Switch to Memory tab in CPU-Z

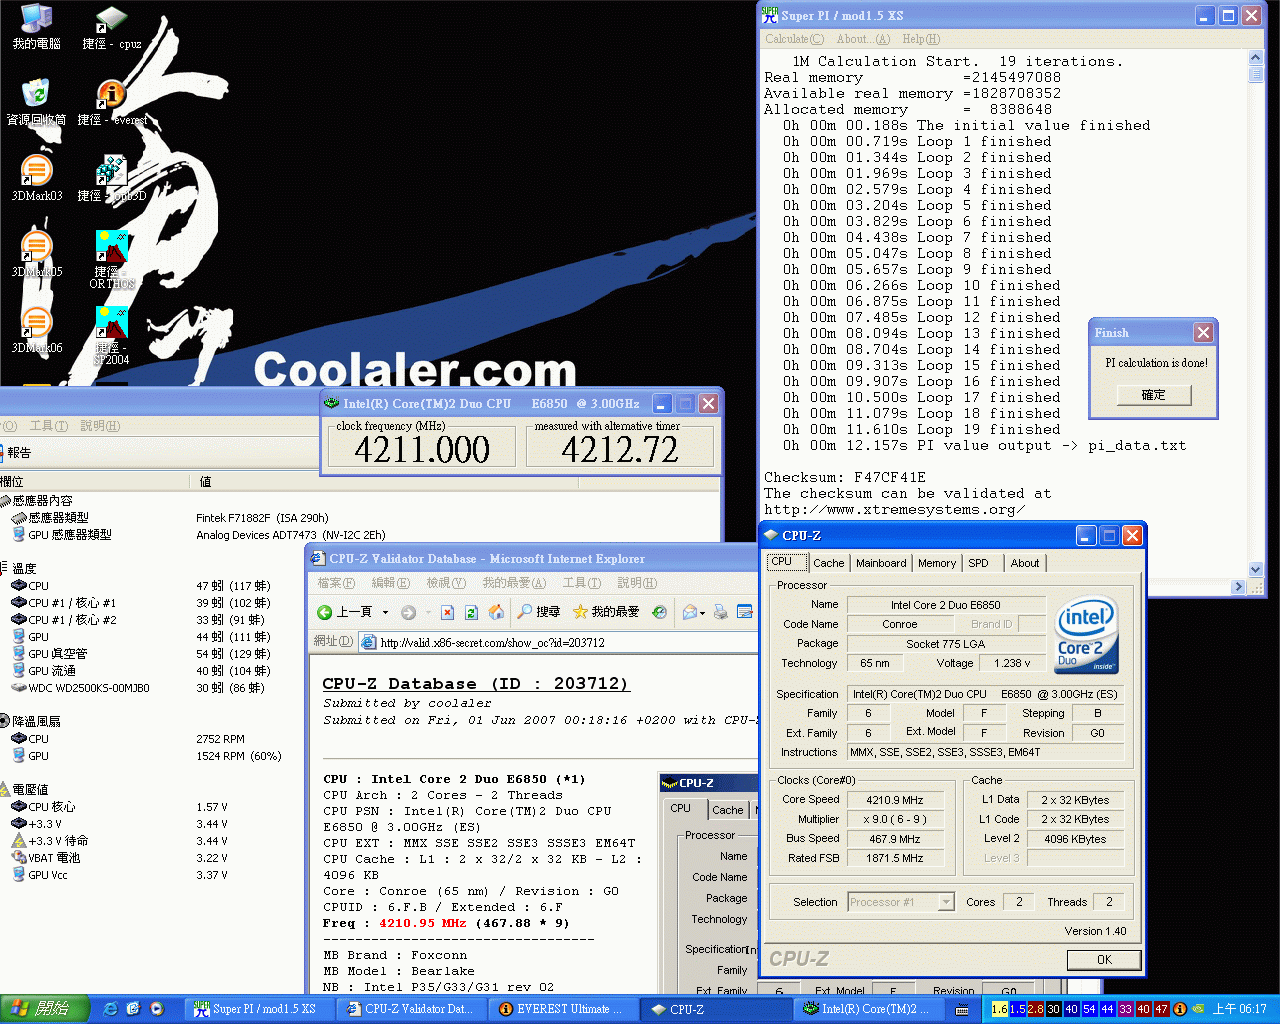pos(937,563)
